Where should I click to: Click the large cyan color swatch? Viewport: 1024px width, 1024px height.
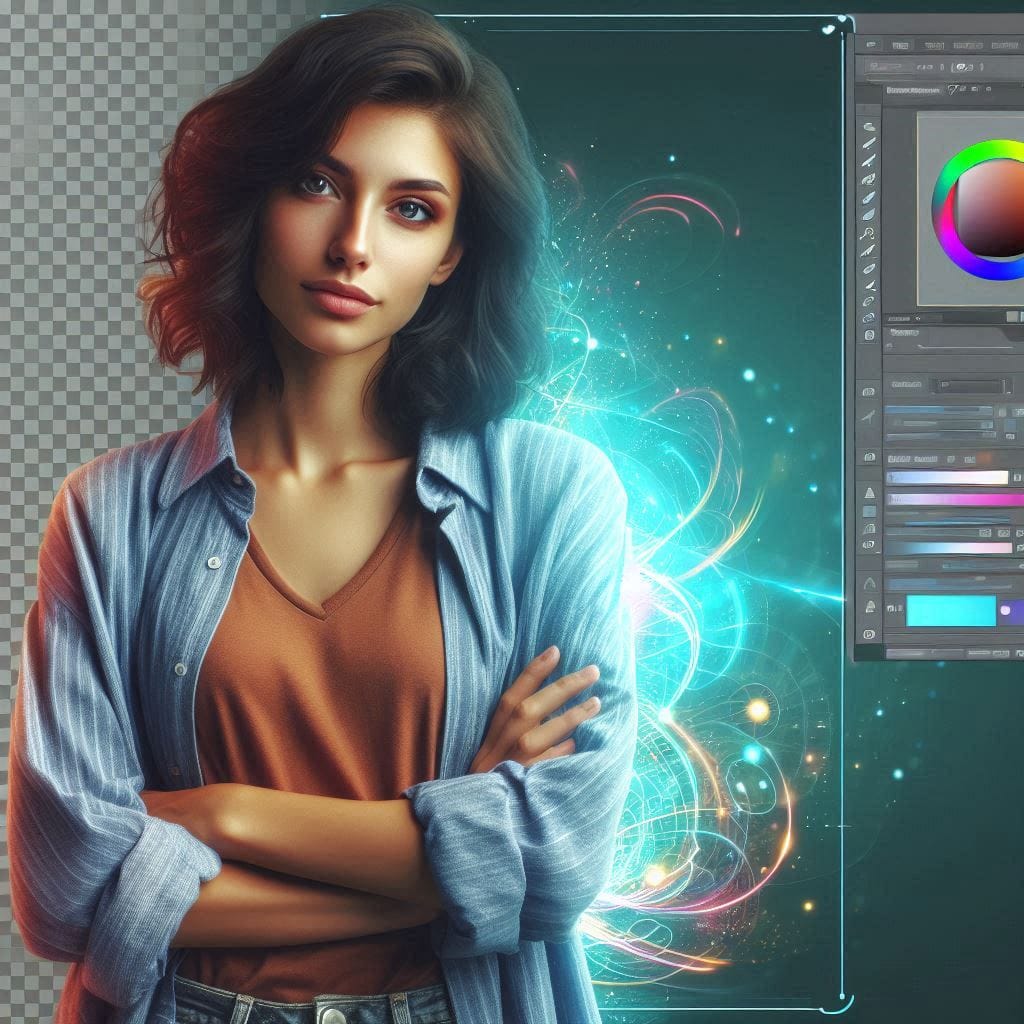click(x=951, y=610)
